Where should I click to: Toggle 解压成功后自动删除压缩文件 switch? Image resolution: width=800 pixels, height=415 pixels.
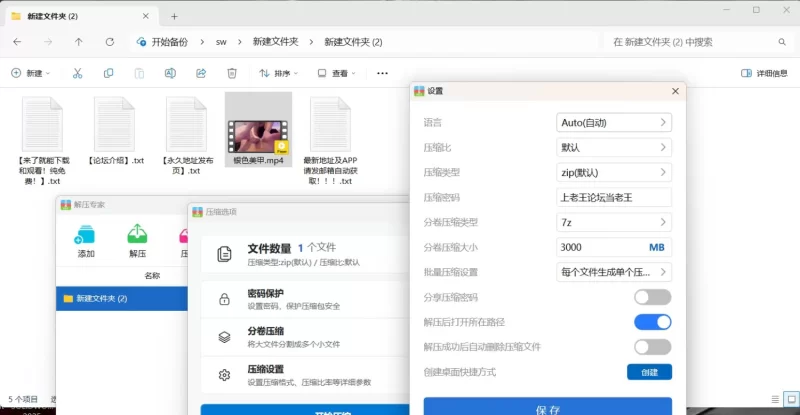click(x=653, y=347)
